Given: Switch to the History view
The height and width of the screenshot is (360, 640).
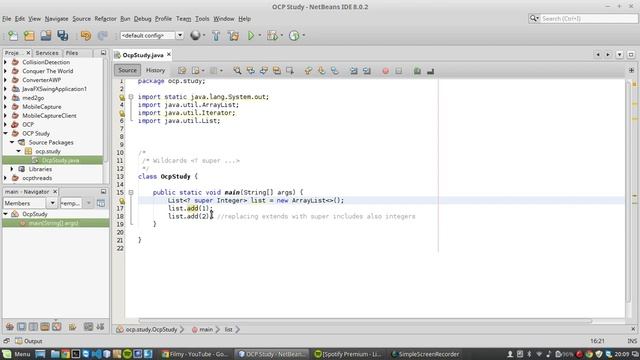Looking at the screenshot, I should 155,70.
